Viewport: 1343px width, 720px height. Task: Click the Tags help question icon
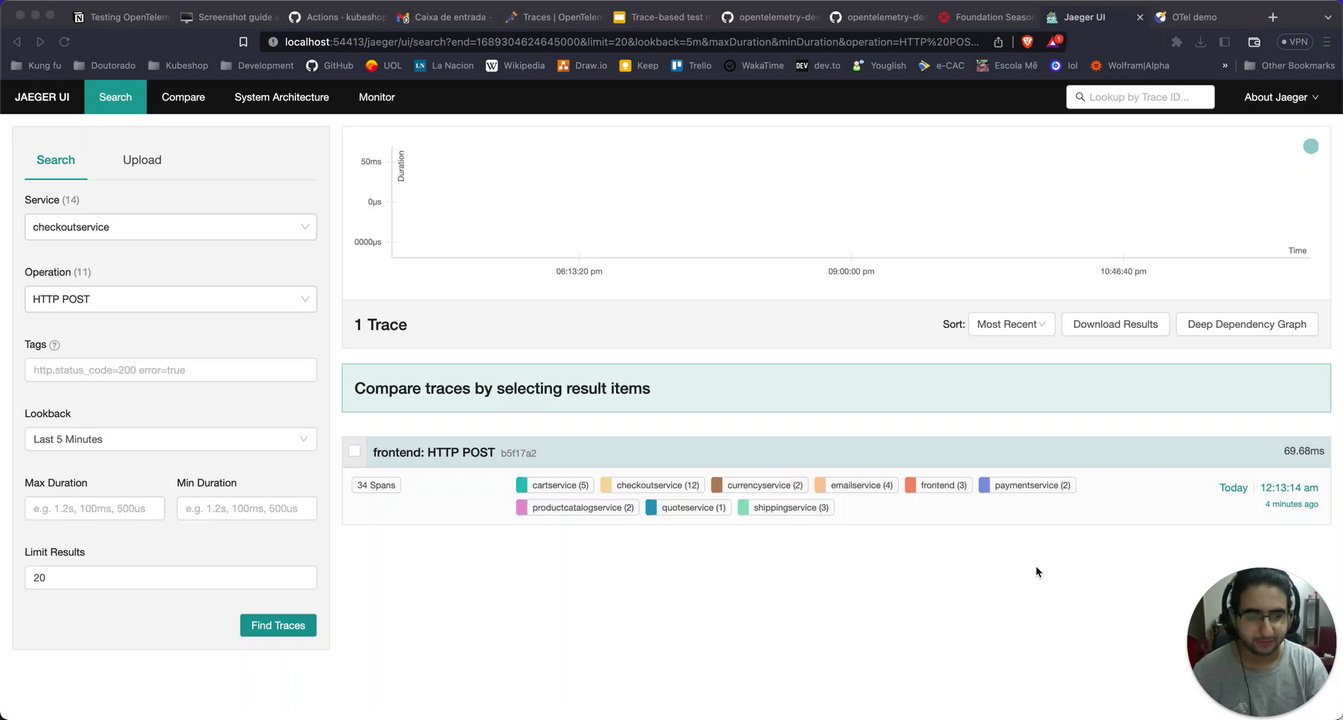(x=55, y=345)
